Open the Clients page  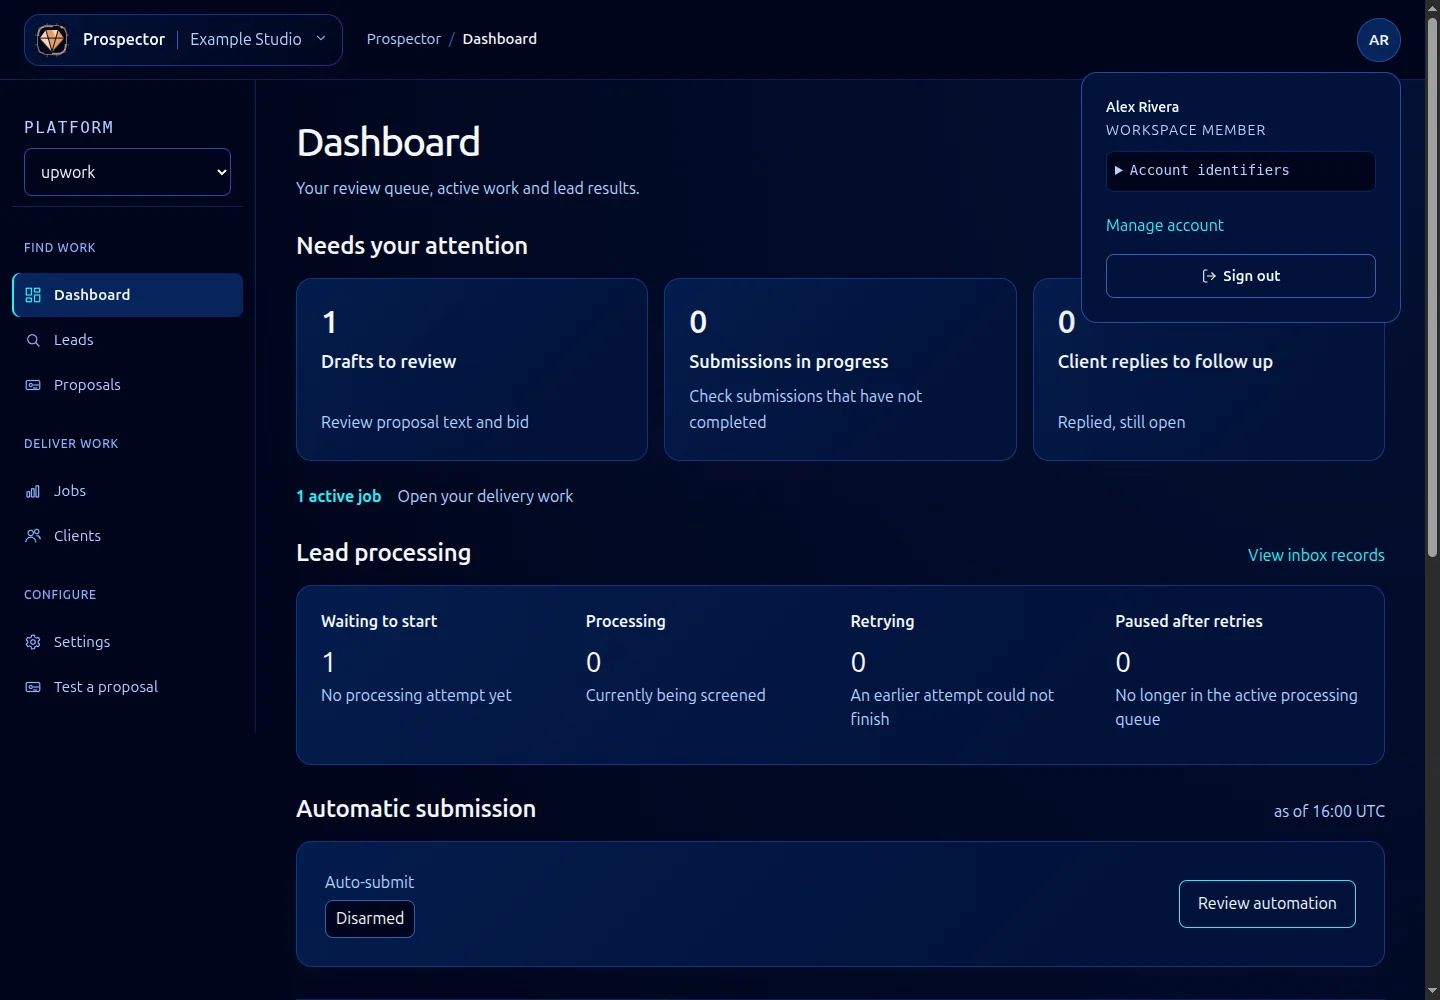(127, 536)
